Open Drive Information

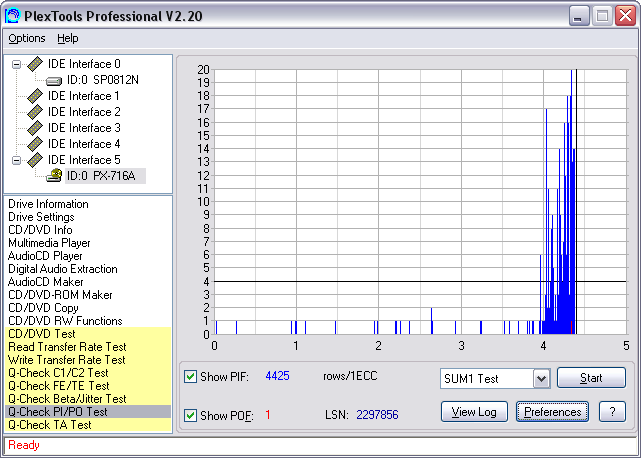coord(48,204)
